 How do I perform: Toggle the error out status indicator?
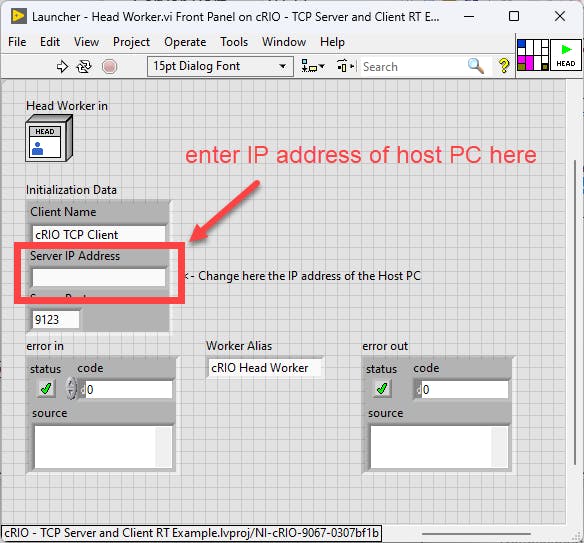(382, 389)
